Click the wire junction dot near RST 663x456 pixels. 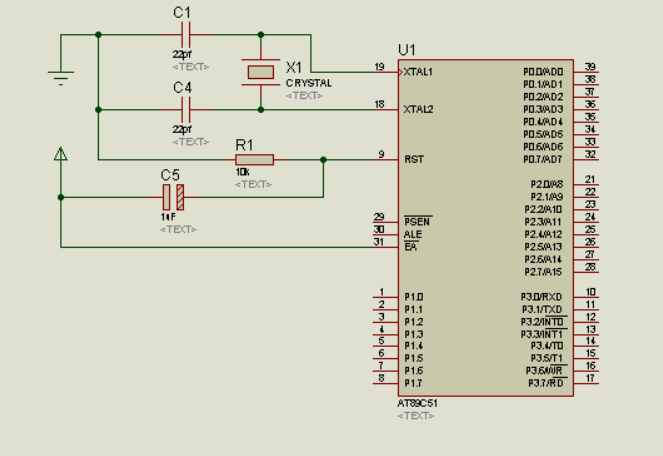point(323,160)
